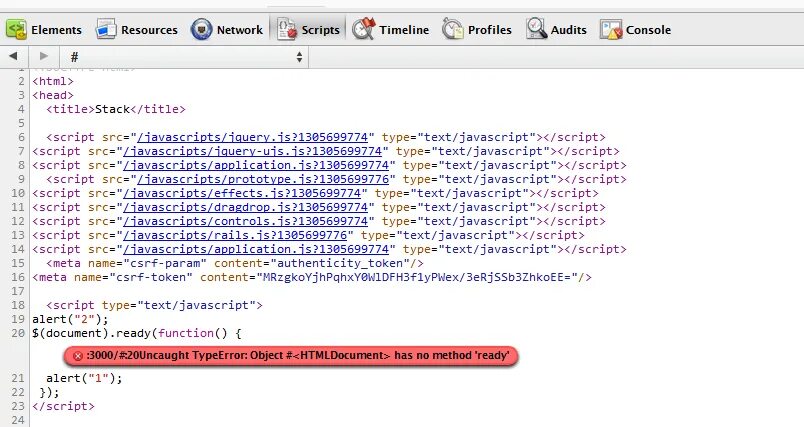
Task: Go back to previous script file
Action: (x=13, y=56)
